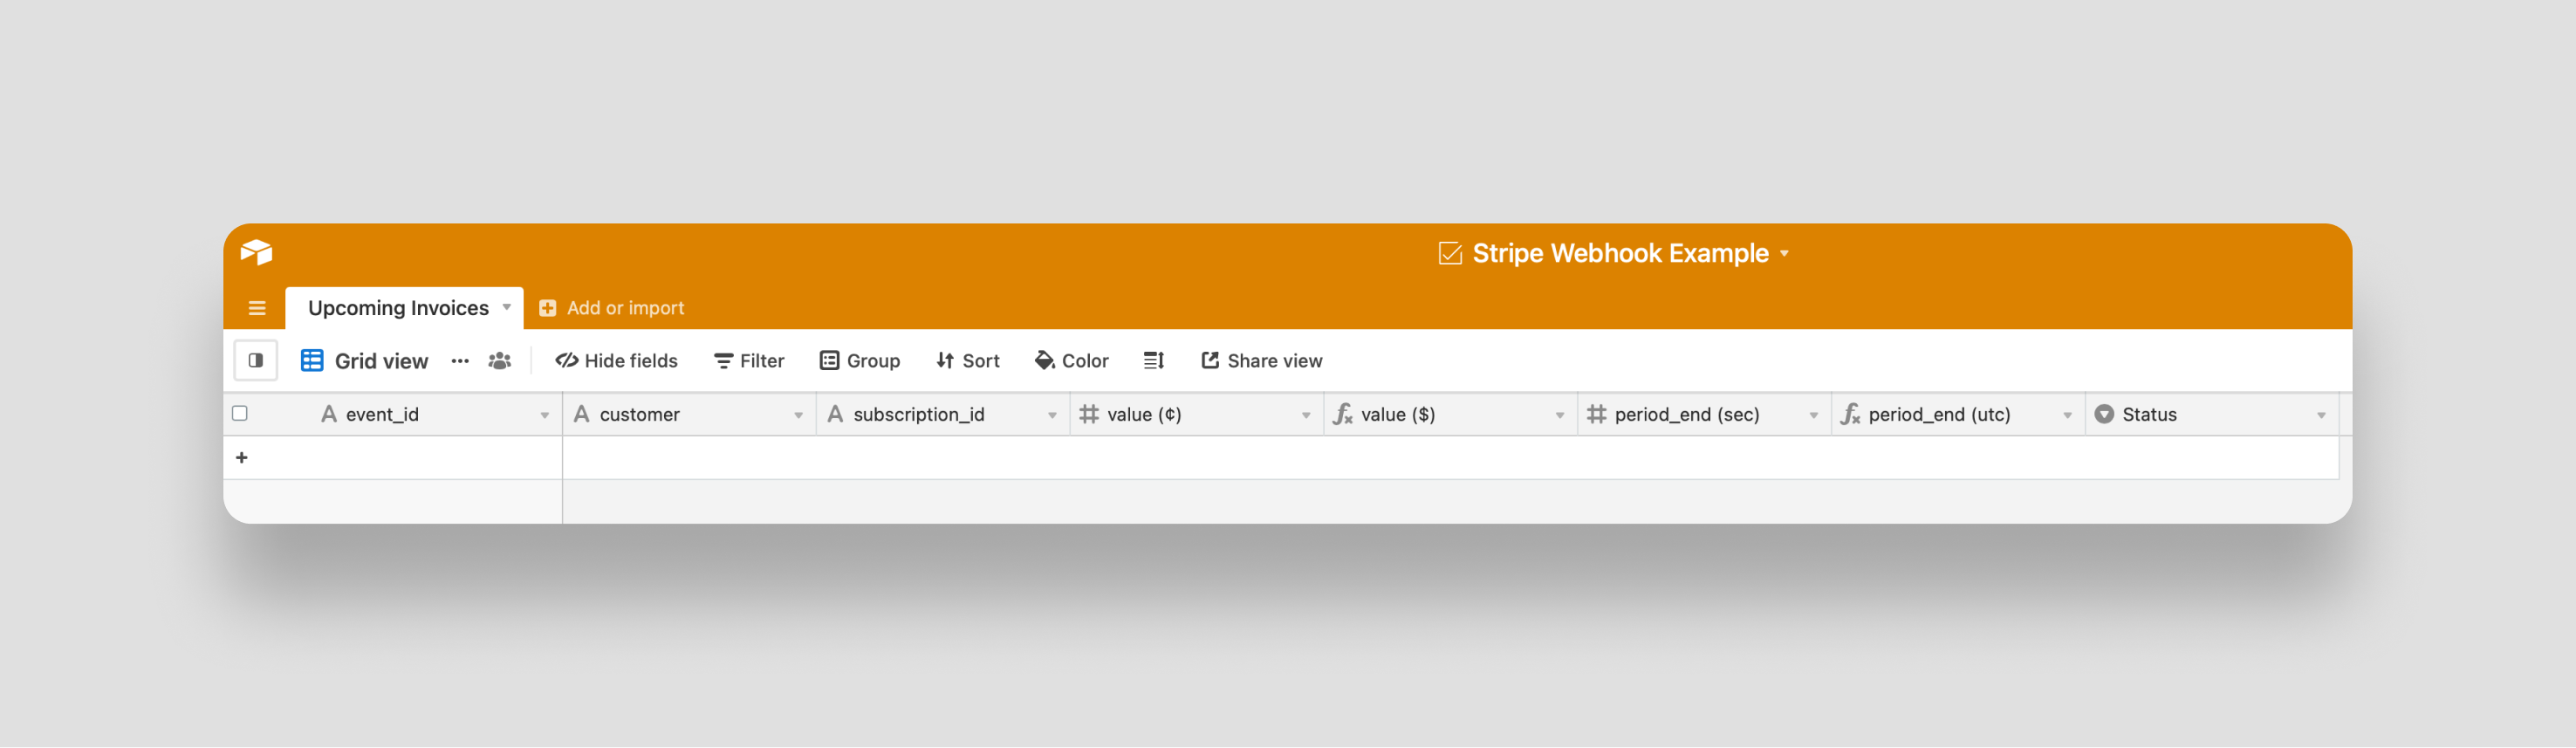Click the Sort toolbar icon
Screen dimensions: 2576x748
pos(945,360)
